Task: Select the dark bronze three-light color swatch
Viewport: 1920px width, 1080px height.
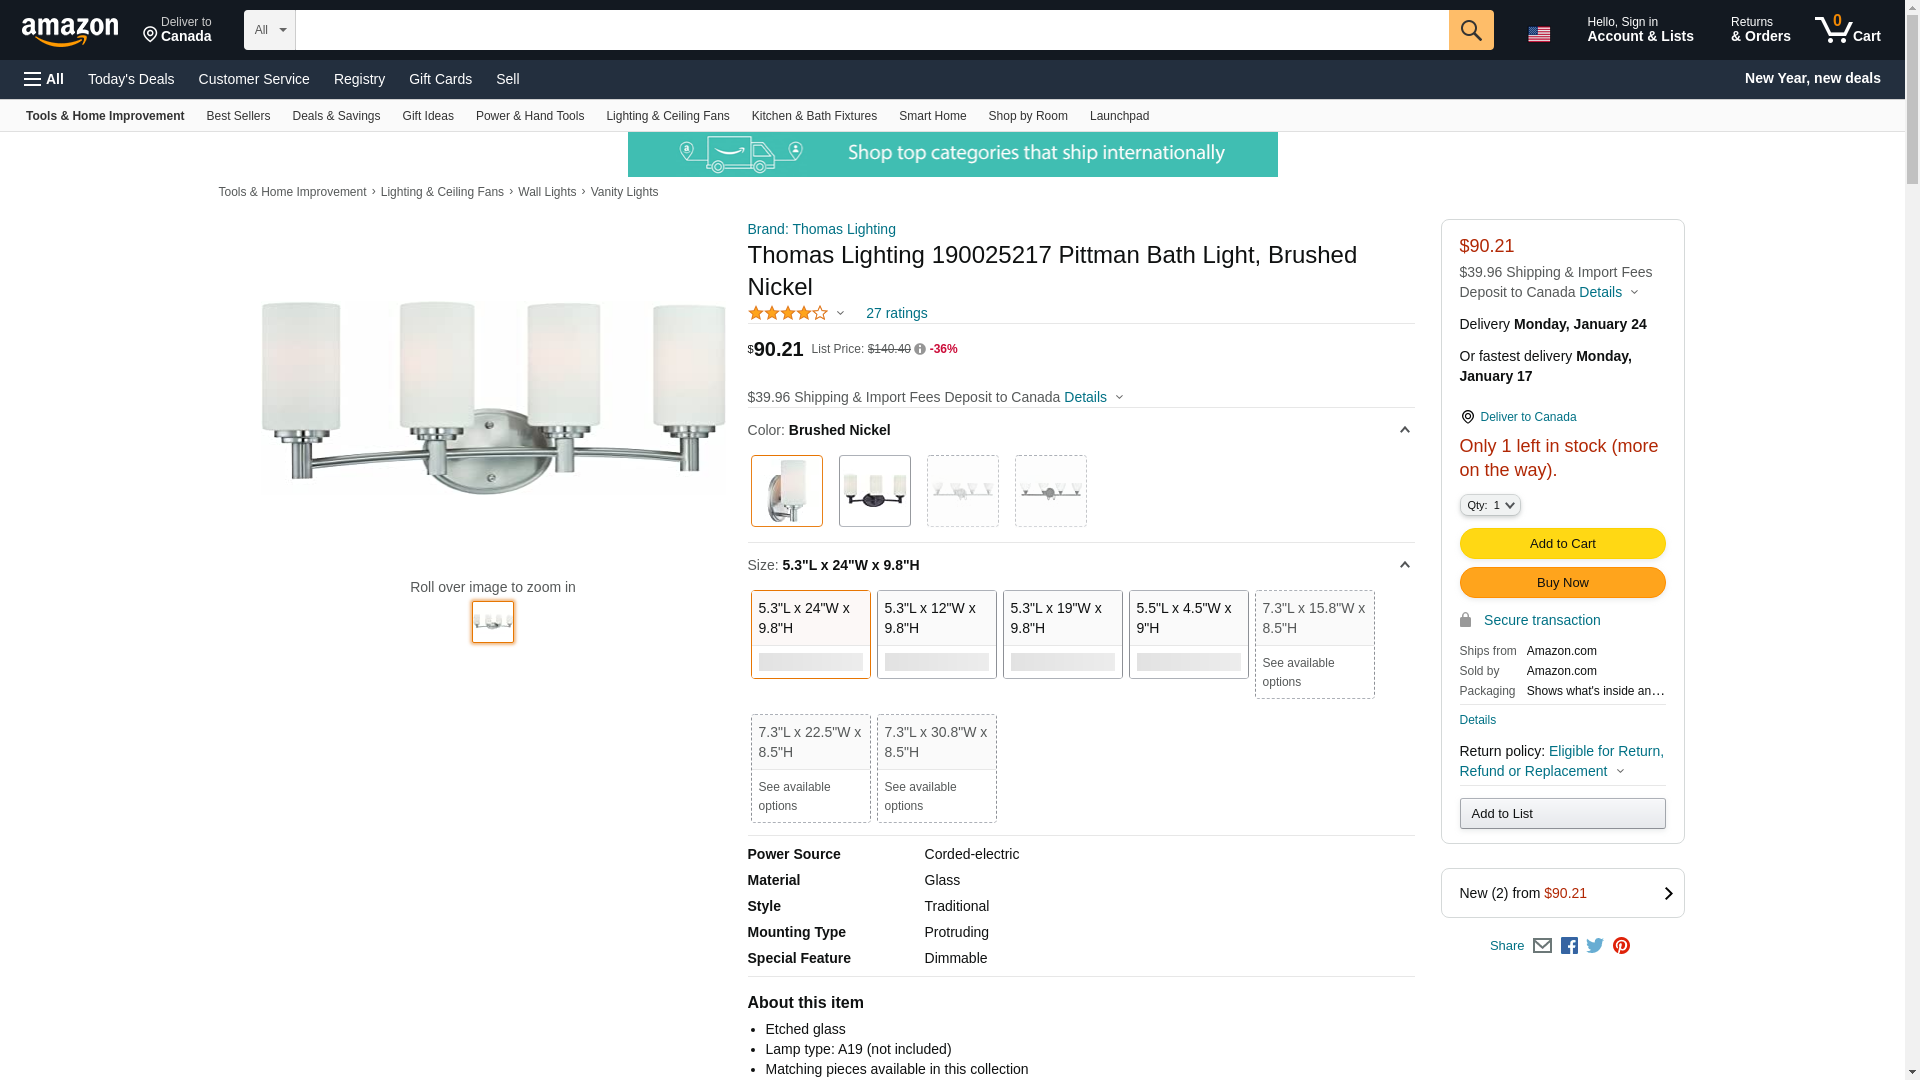Action: [x=874, y=491]
